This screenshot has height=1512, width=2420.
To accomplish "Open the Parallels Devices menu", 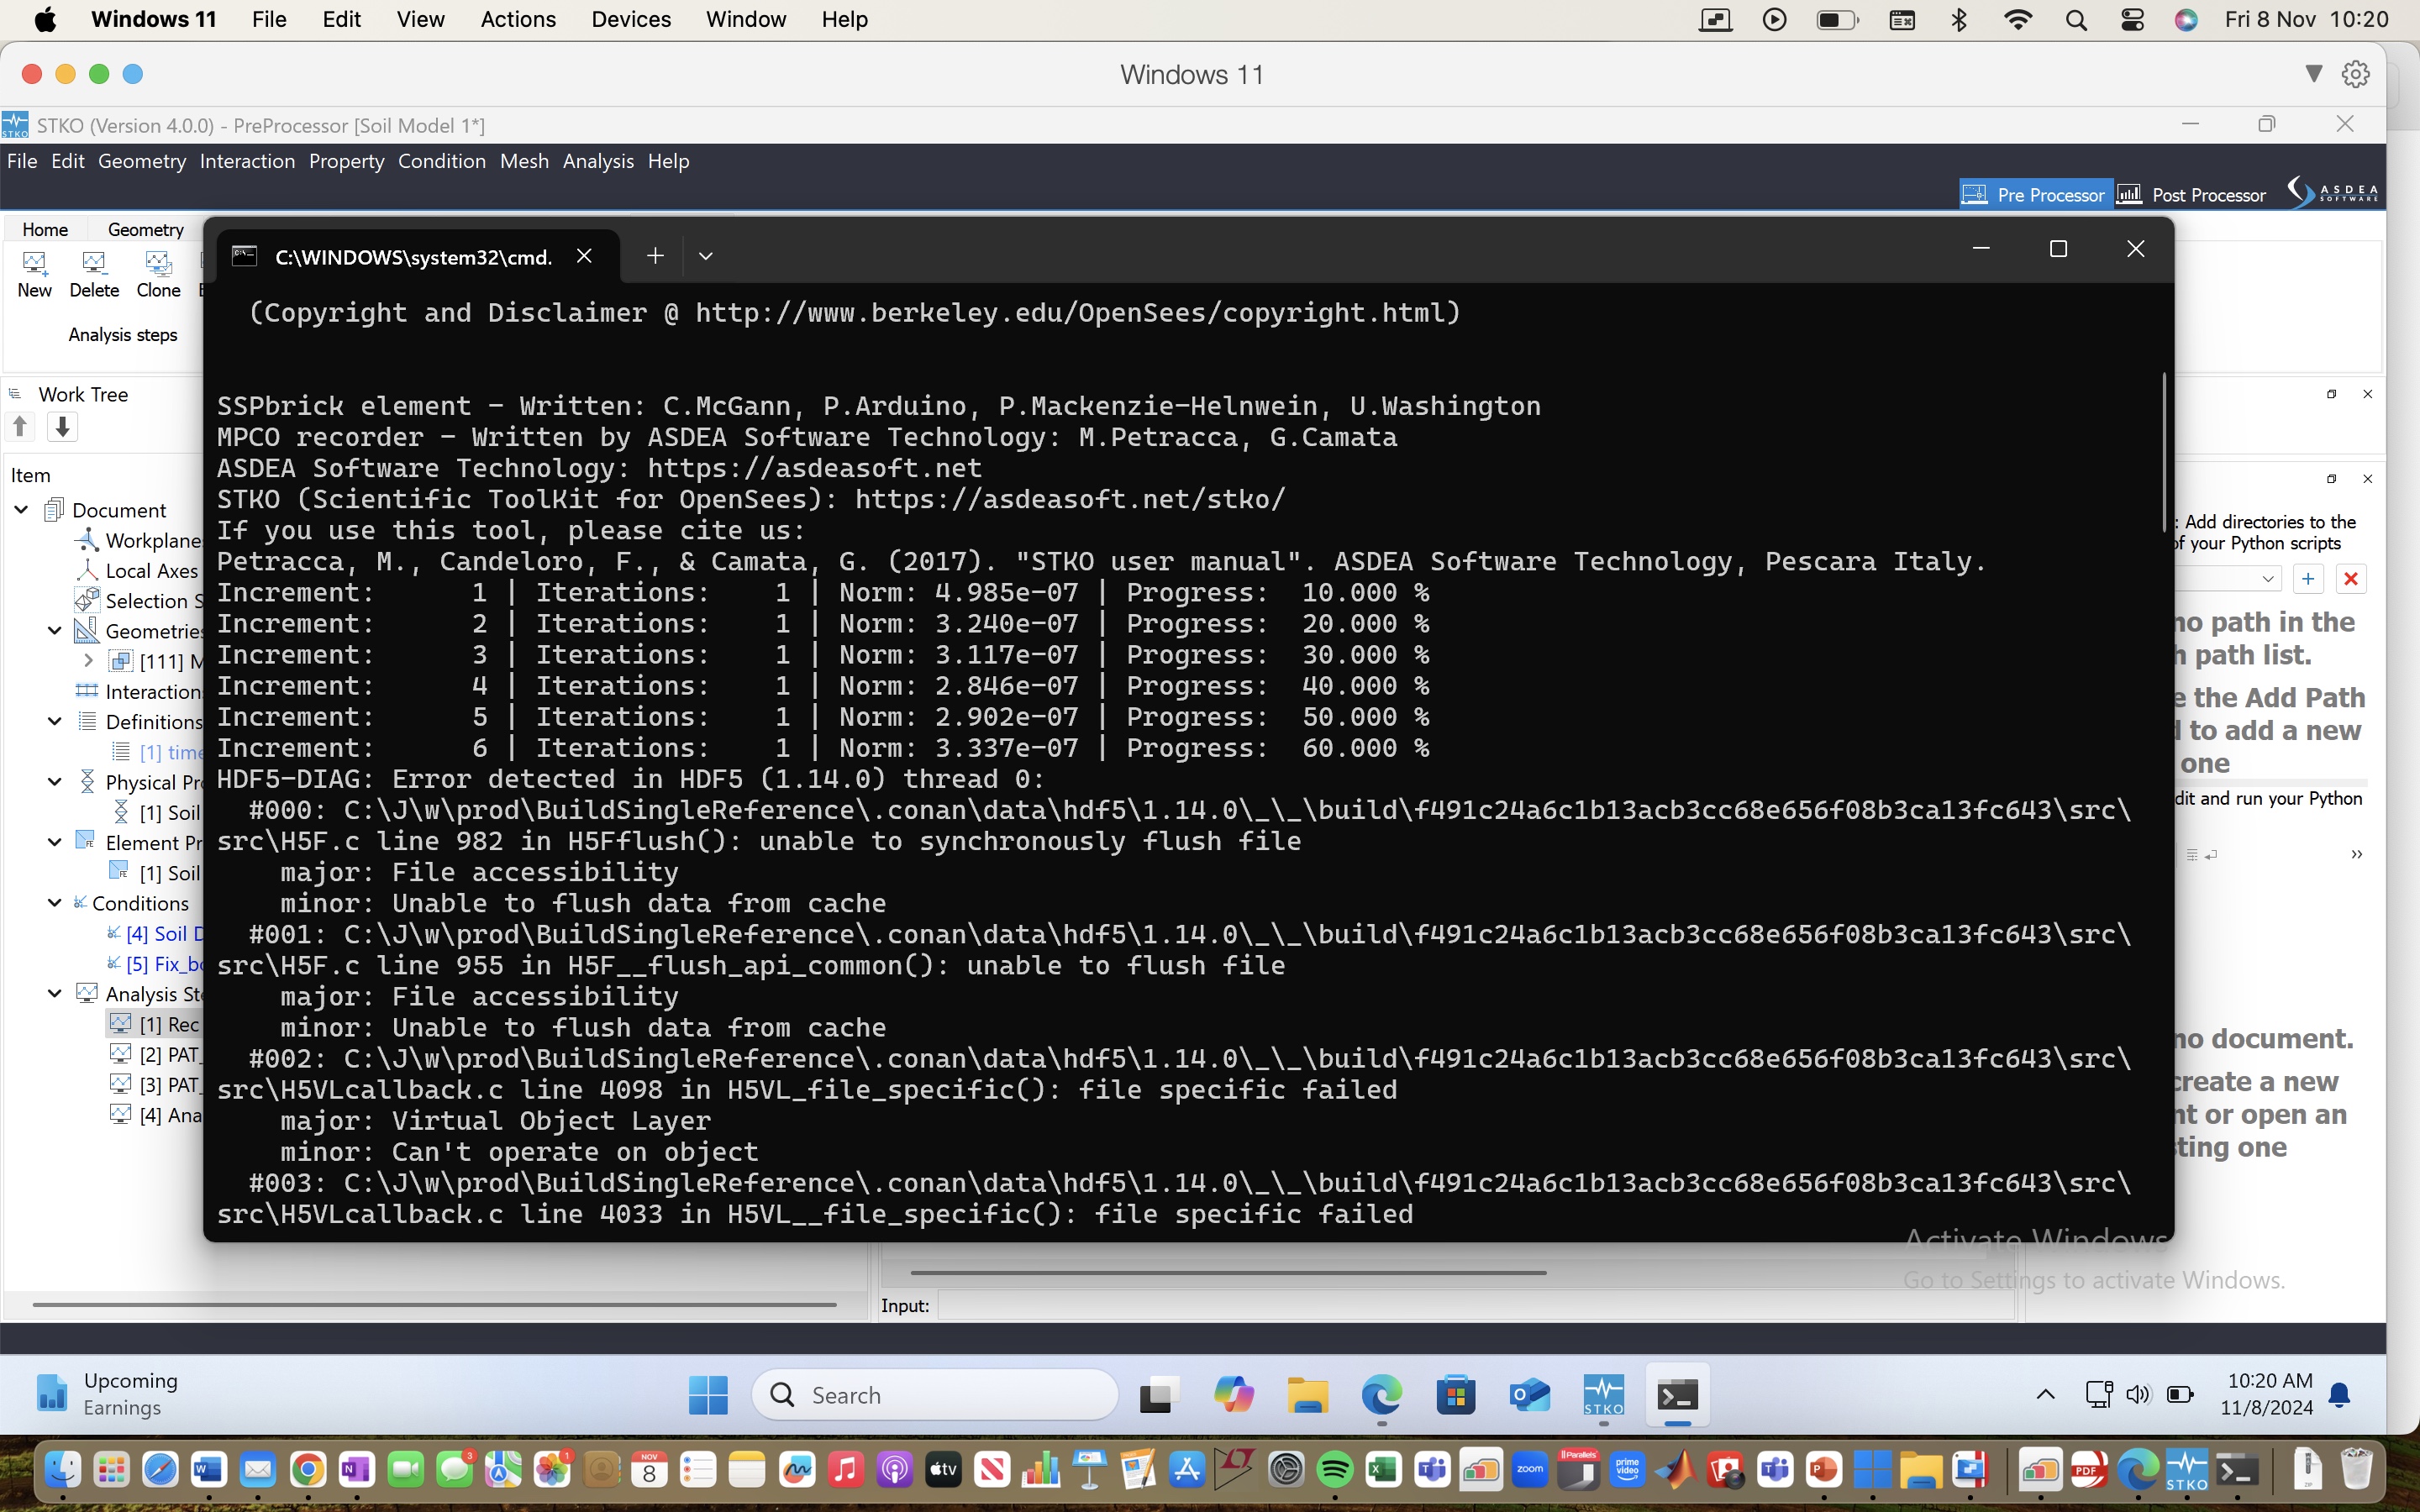I will click(x=631, y=19).
